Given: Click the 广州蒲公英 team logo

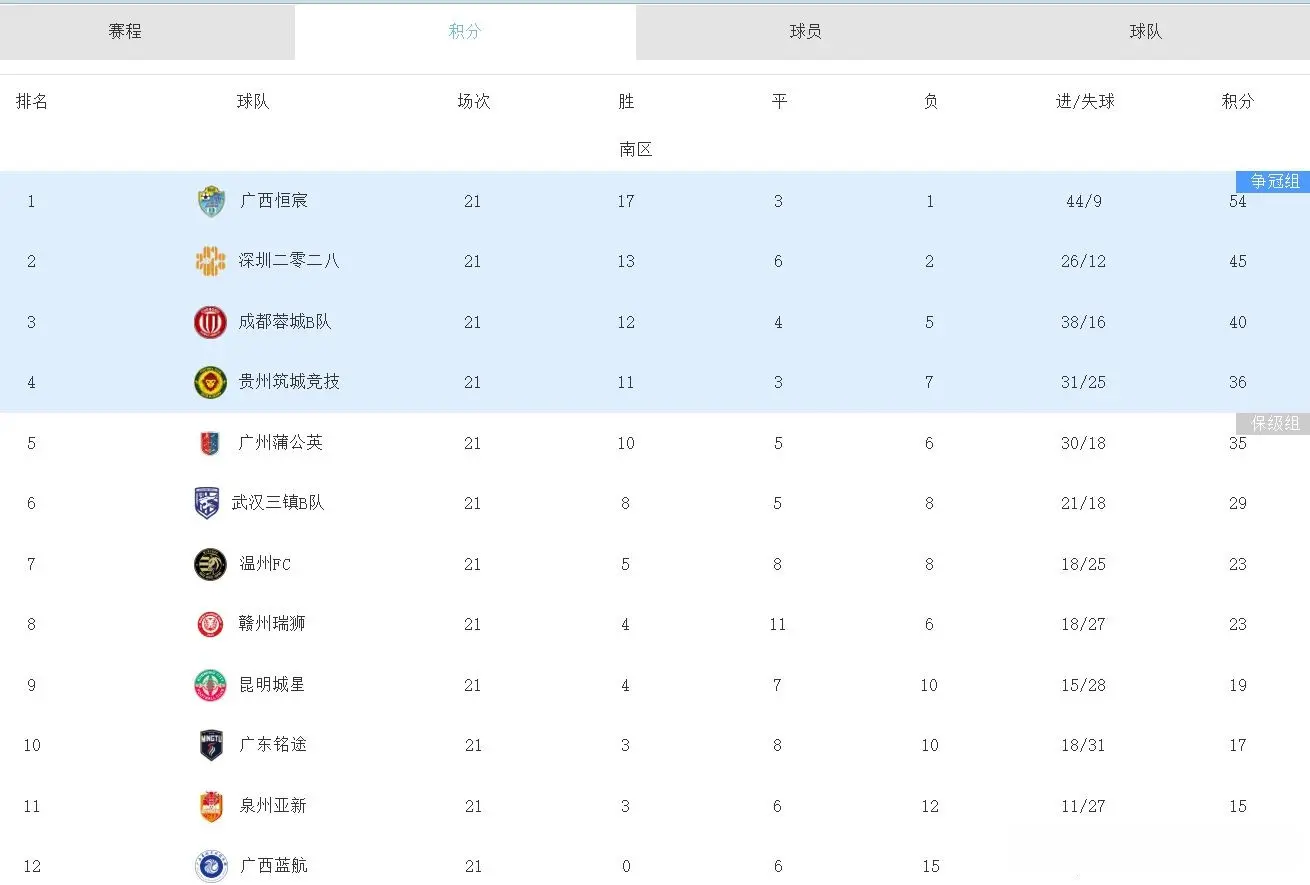Looking at the screenshot, I should click(210, 443).
